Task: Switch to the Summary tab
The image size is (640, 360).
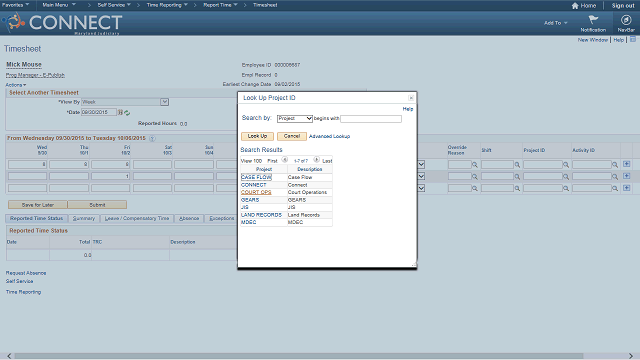Action: [84, 218]
